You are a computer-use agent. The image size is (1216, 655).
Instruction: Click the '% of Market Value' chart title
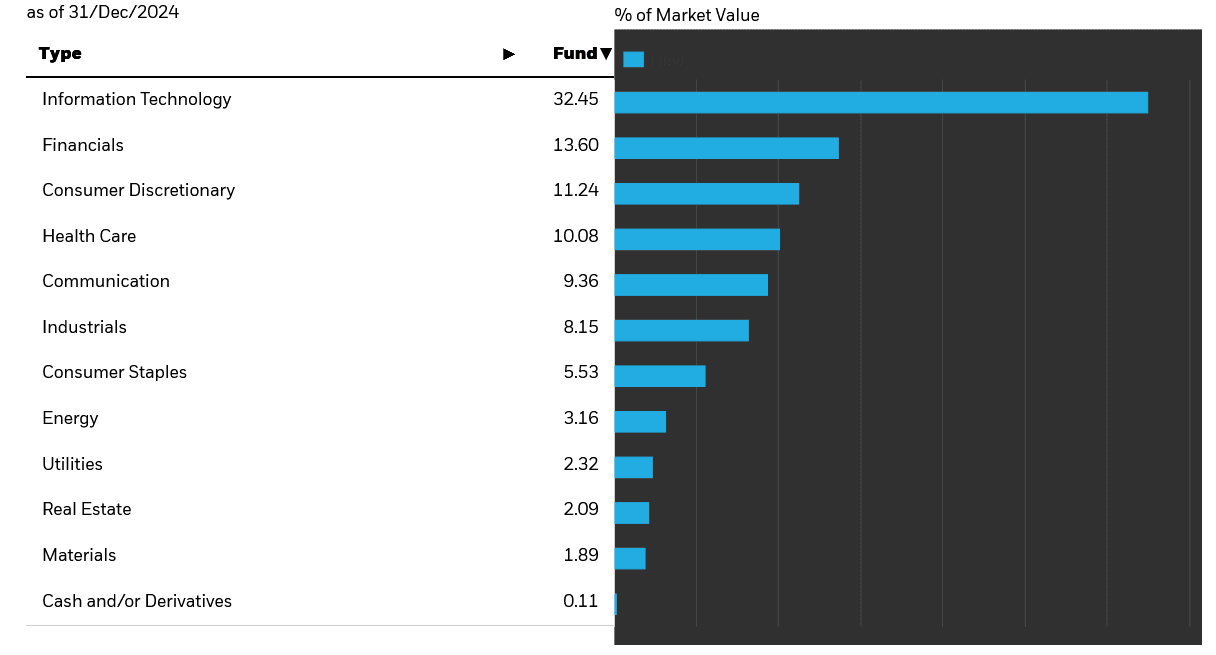pos(686,15)
